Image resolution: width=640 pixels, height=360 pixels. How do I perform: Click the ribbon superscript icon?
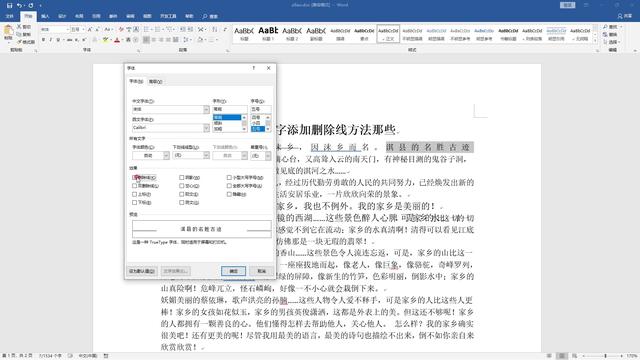tap(84, 40)
